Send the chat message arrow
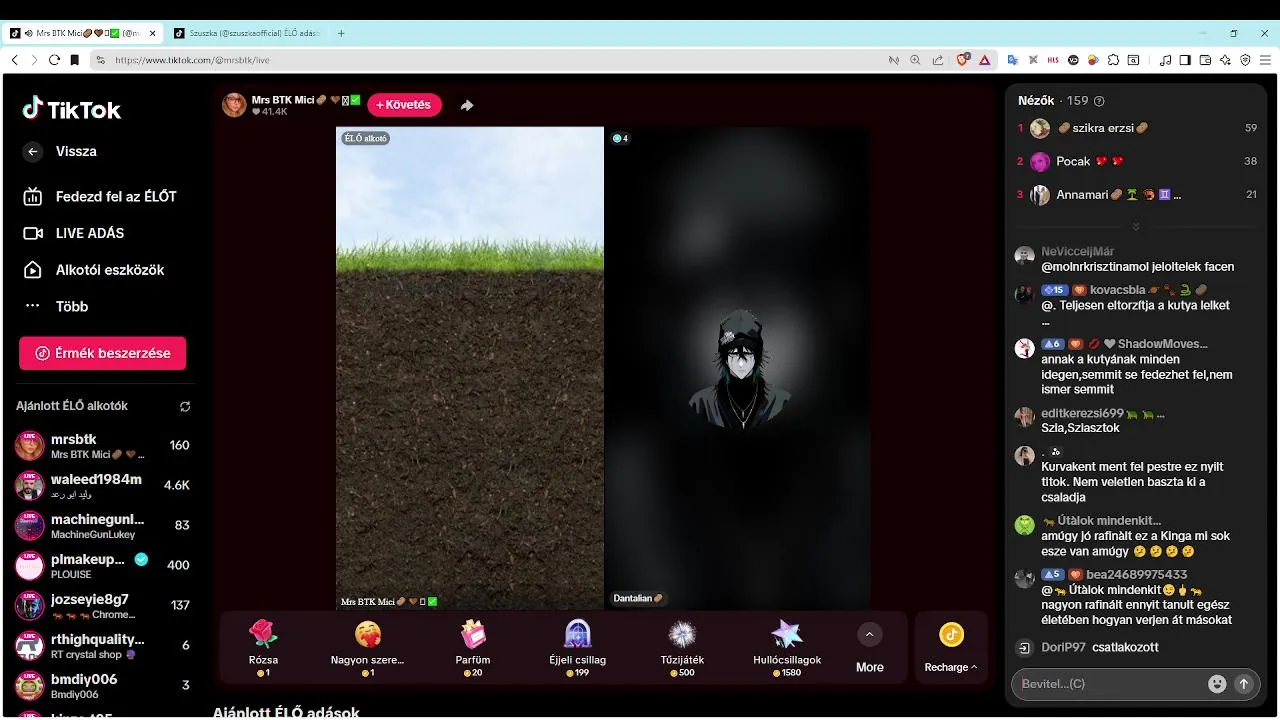 [1244, 684]
